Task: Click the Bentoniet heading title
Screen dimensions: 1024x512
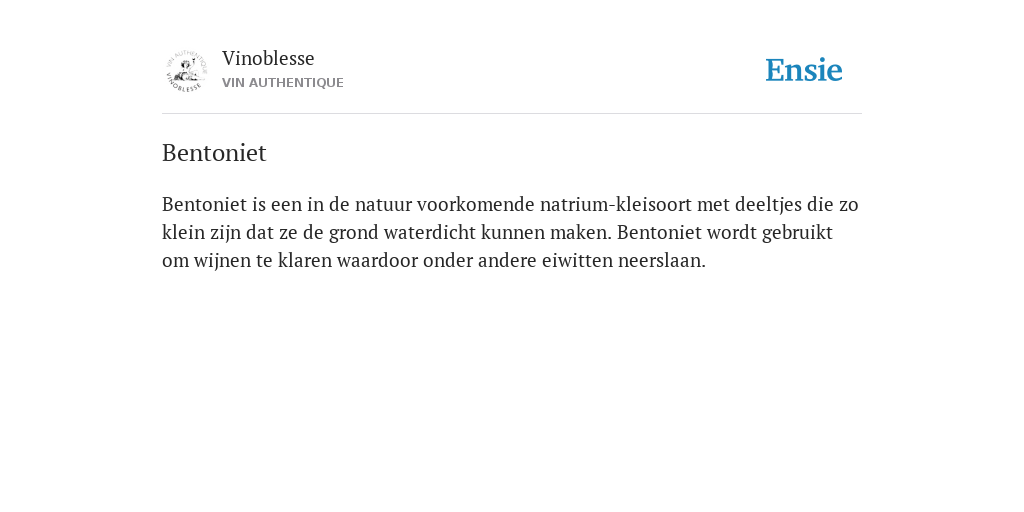Action: (214, 153)
